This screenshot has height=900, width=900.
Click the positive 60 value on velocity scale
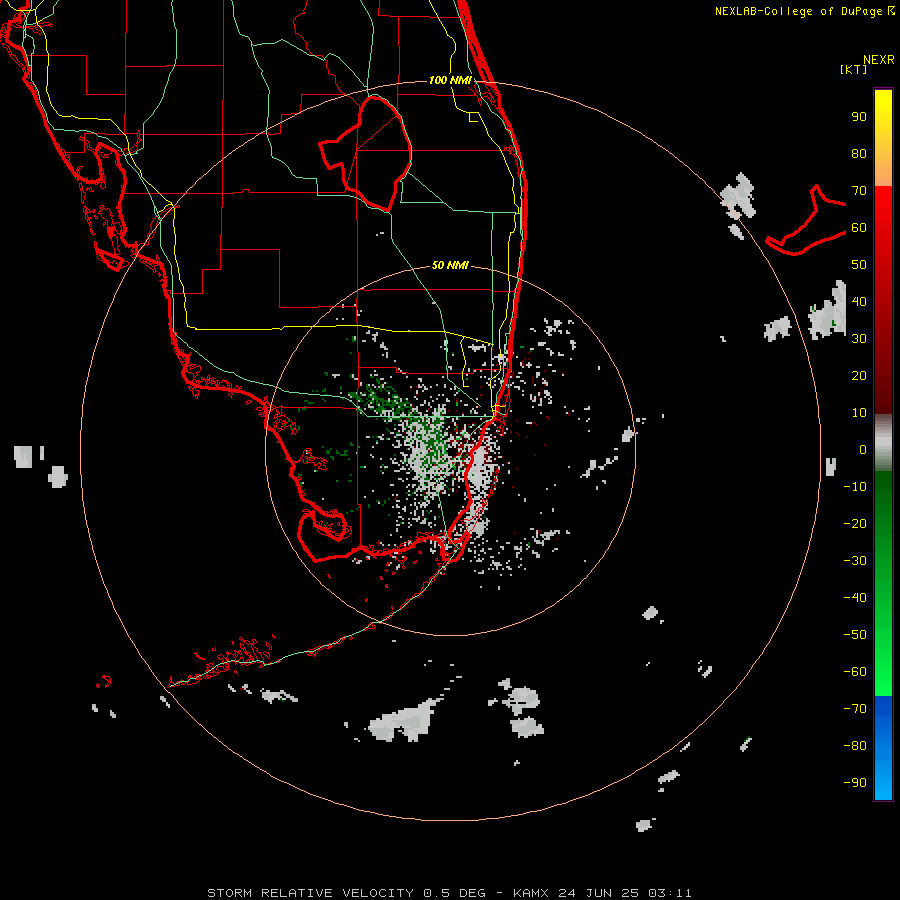[859, 227]
